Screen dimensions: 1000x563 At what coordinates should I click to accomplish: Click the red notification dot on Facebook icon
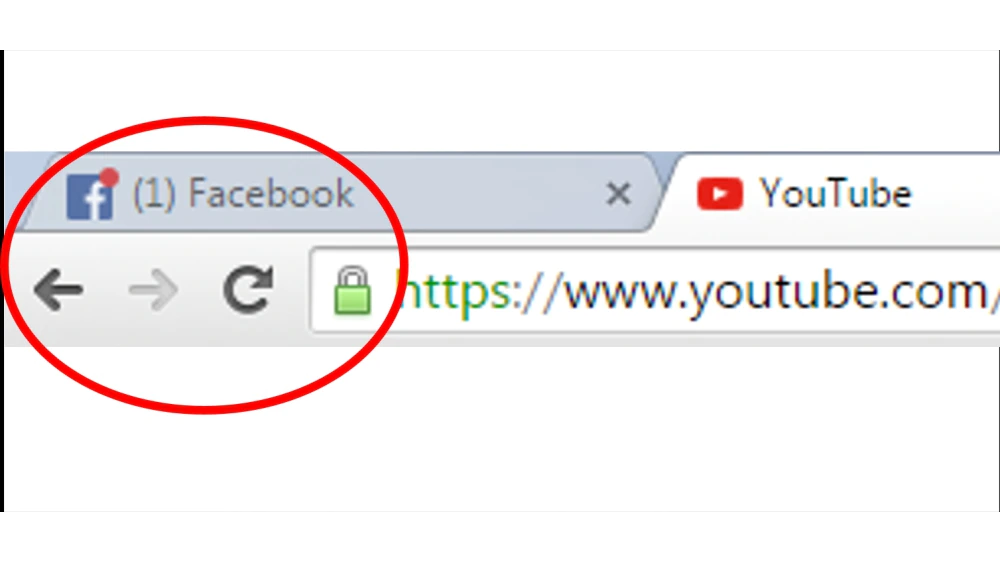tap(110, 178)
